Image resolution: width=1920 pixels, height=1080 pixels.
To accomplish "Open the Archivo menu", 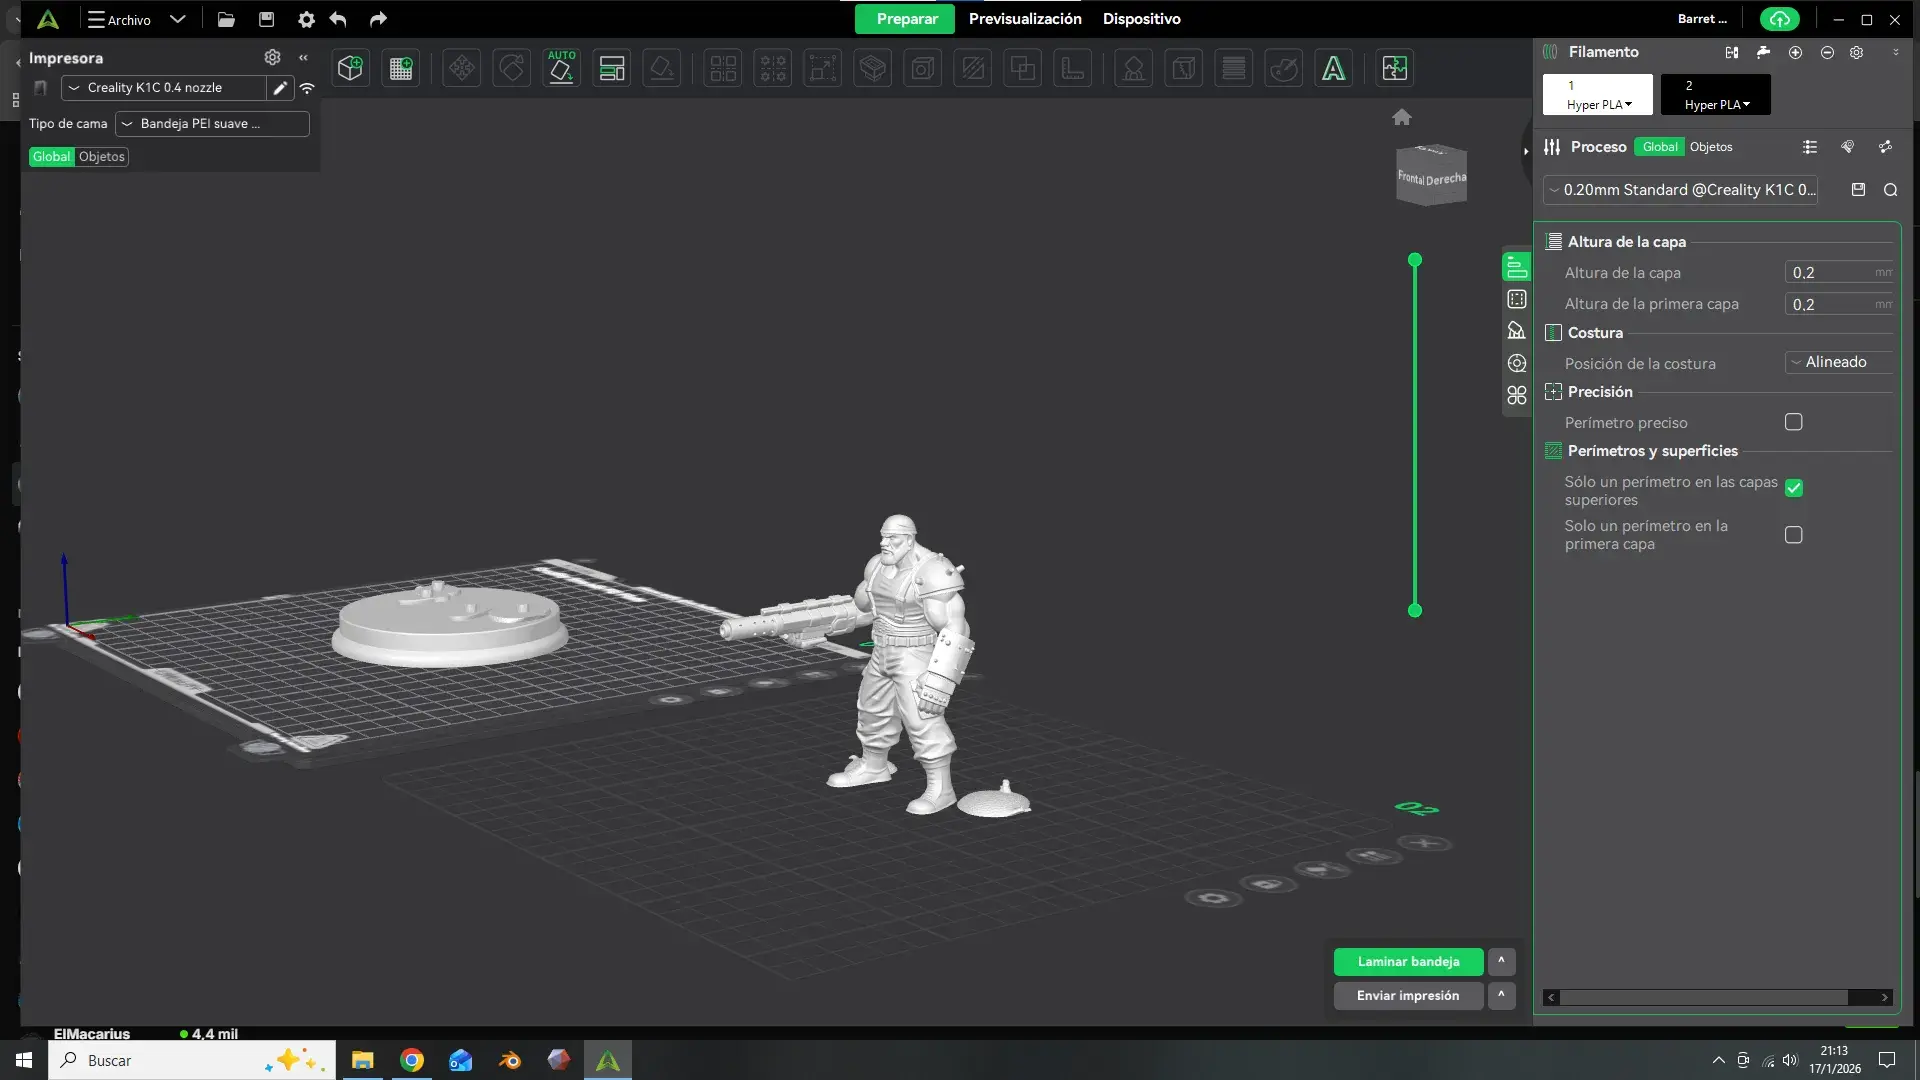I will coord(120,19).
